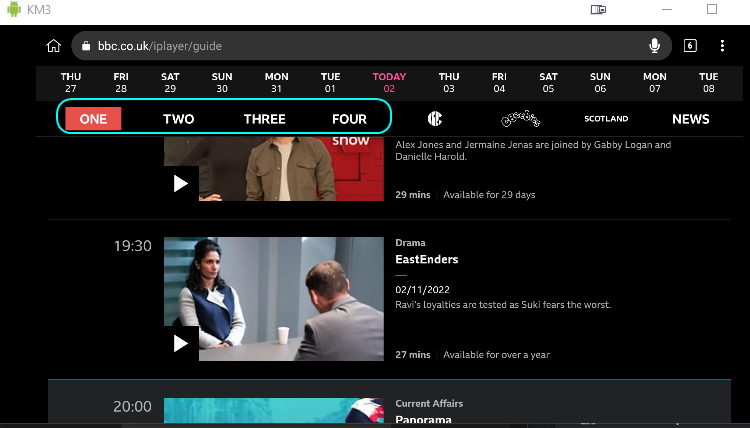Switch to BBC NEWS channel
The image size is (750, 428).
coord(691,119)
